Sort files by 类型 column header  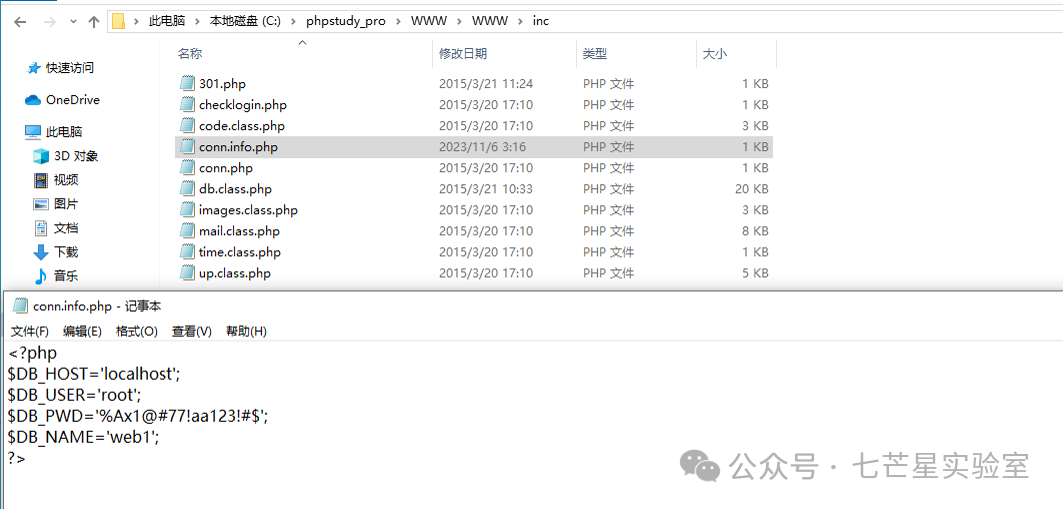[x=595, y=54]
